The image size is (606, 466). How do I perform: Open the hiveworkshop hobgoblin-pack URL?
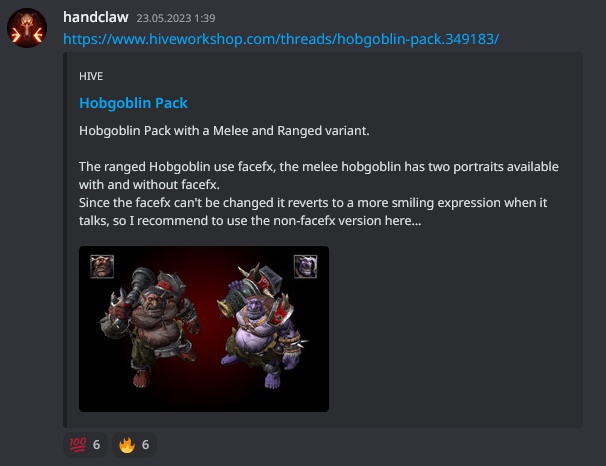[281, 39]
